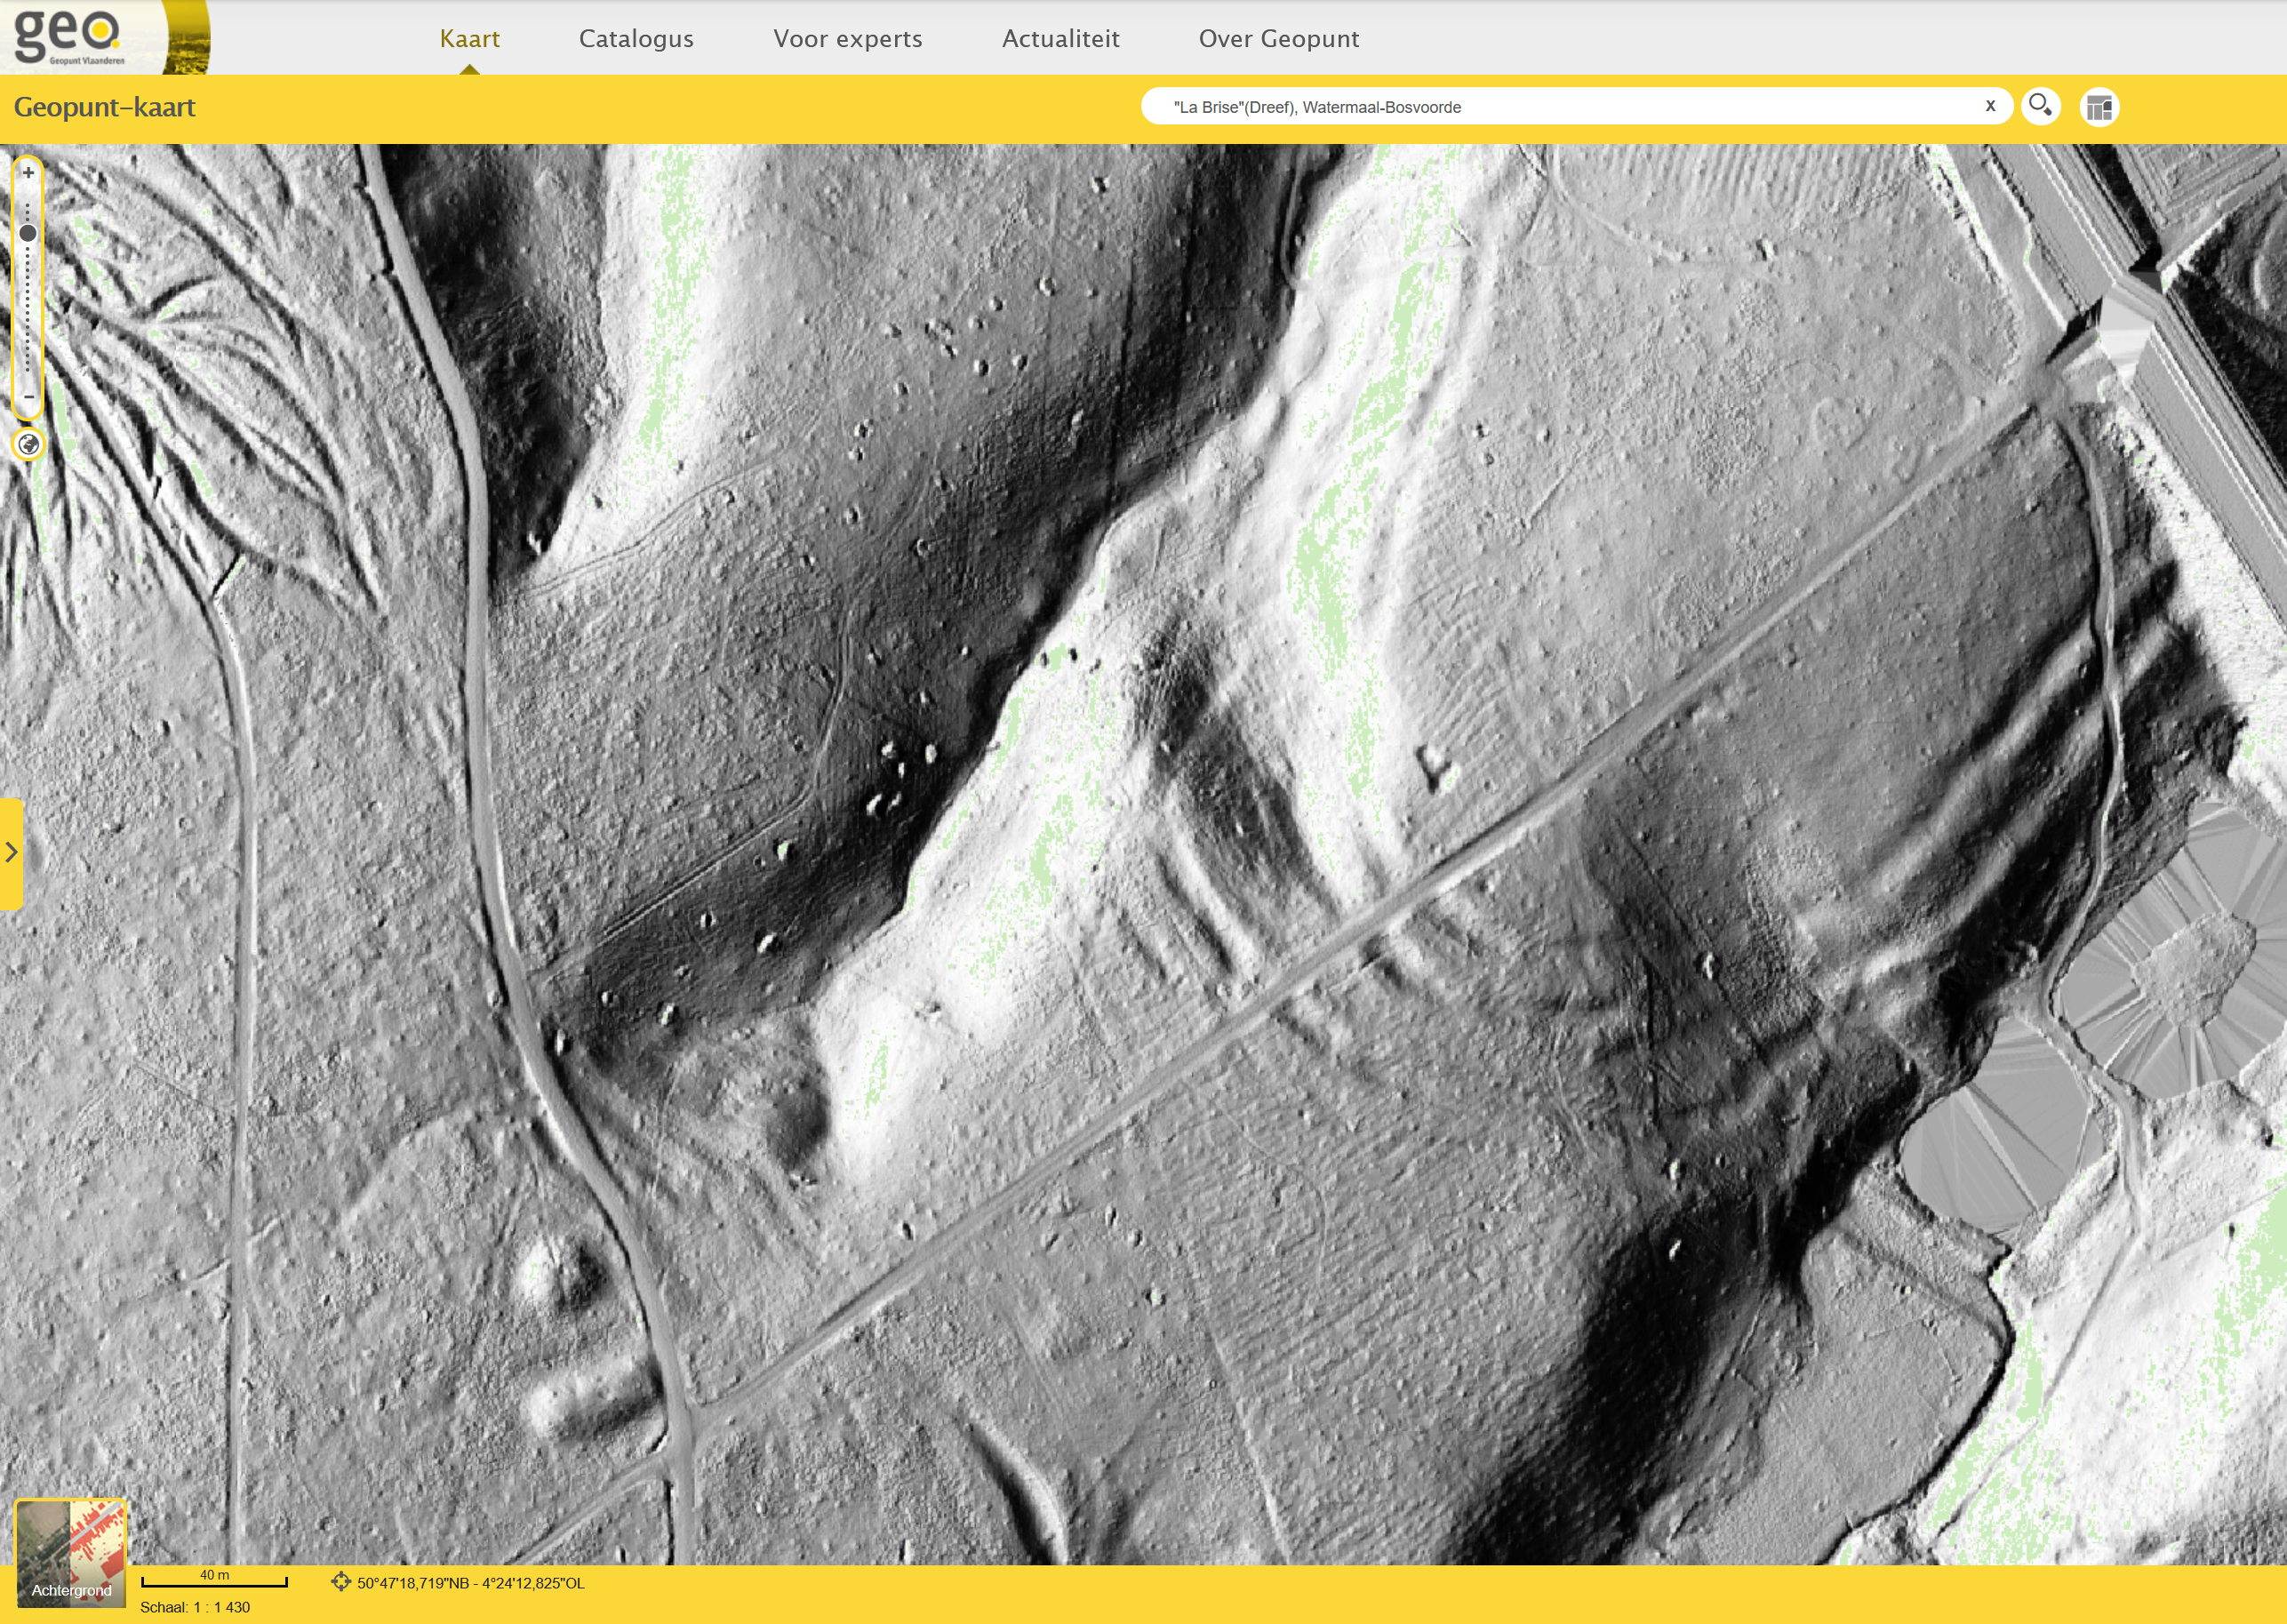Expand the left side panel chevron
The height and width of the screenshot is (1624, 2287).
click(11, 852)
